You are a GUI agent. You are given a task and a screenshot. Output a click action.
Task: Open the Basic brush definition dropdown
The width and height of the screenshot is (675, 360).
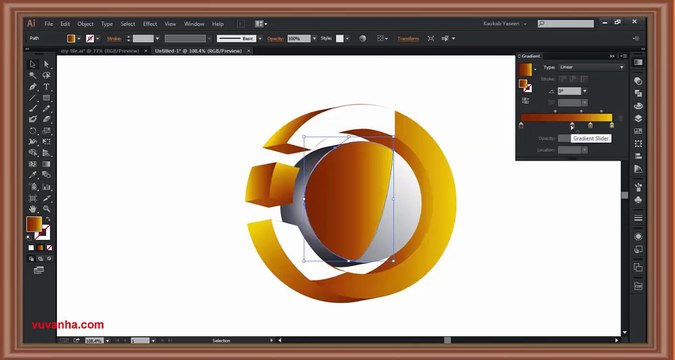tap(260, 38)
